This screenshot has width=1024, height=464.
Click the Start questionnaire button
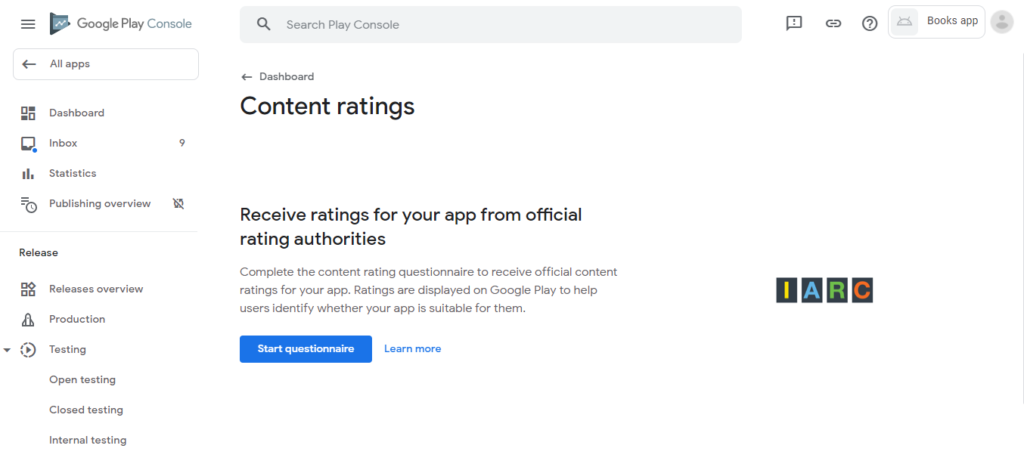(x=306, y=349)
